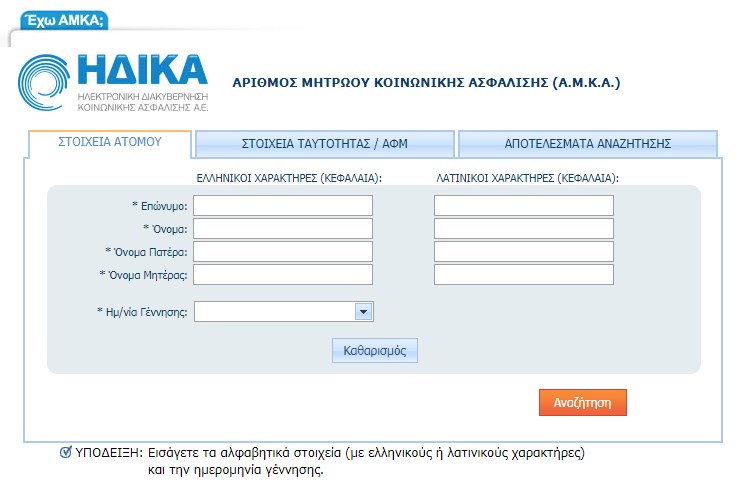Click the checkmark icon beside ΥΠΟΔΕΙΞΗ
This screenshot has height=485, width=737.
66,452
